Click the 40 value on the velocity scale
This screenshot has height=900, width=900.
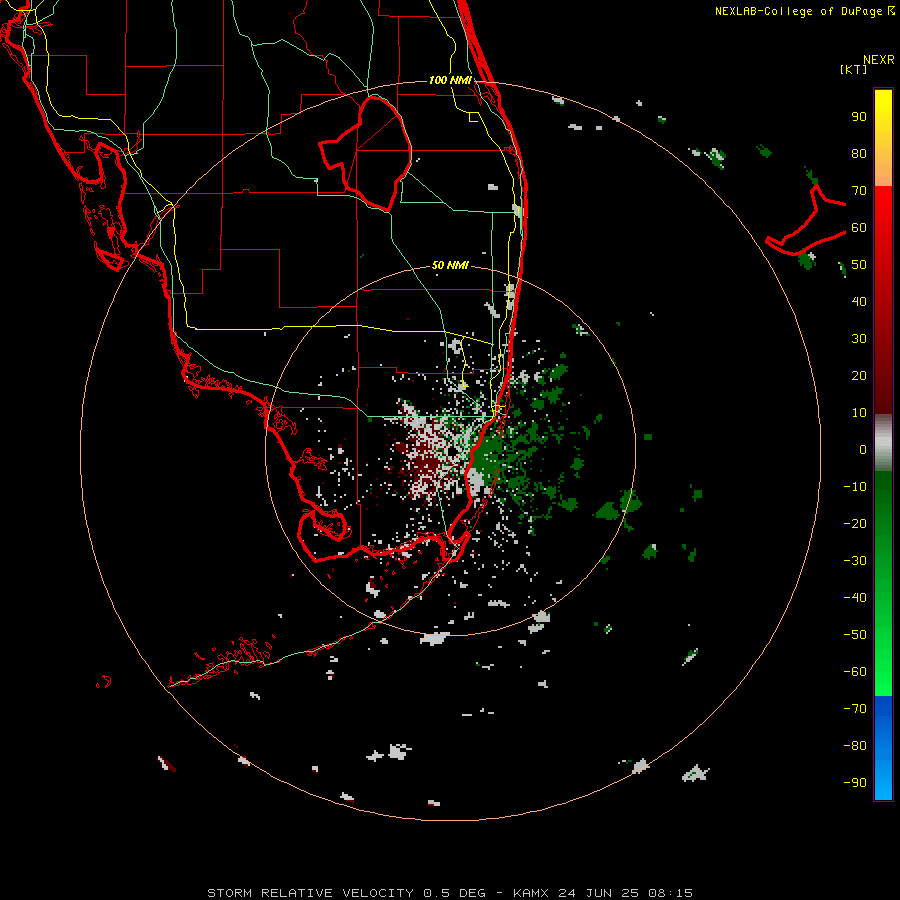click(x=859, y=301)
